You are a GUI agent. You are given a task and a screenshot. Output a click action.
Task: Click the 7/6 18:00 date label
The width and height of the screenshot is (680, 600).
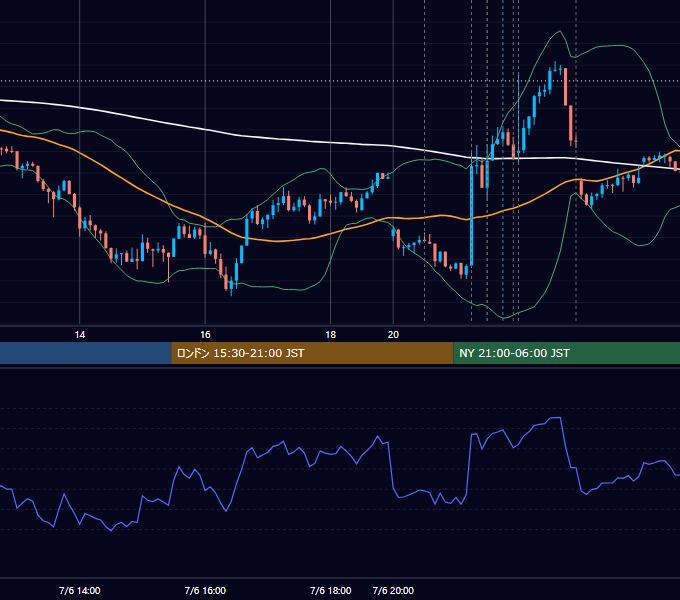pyautogui.click(x=330, y=590)
